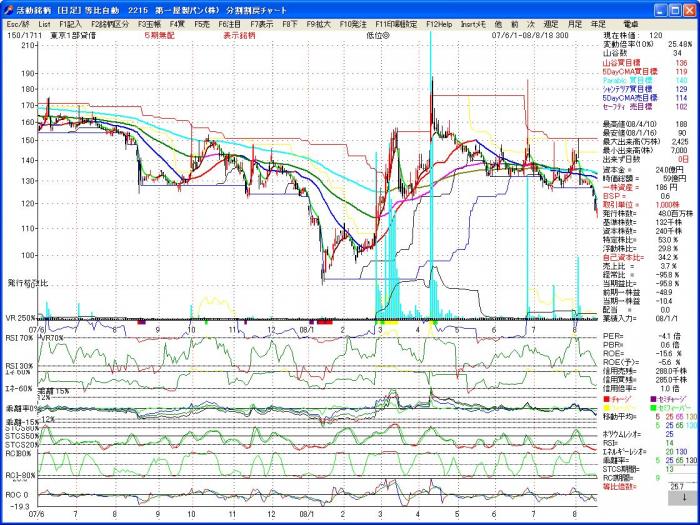The height and width of the screenshot is (525, 700).
Task: Click the 5DayCMA売目標 114 line
Action: pyautogui.click(x=645, y=98)
